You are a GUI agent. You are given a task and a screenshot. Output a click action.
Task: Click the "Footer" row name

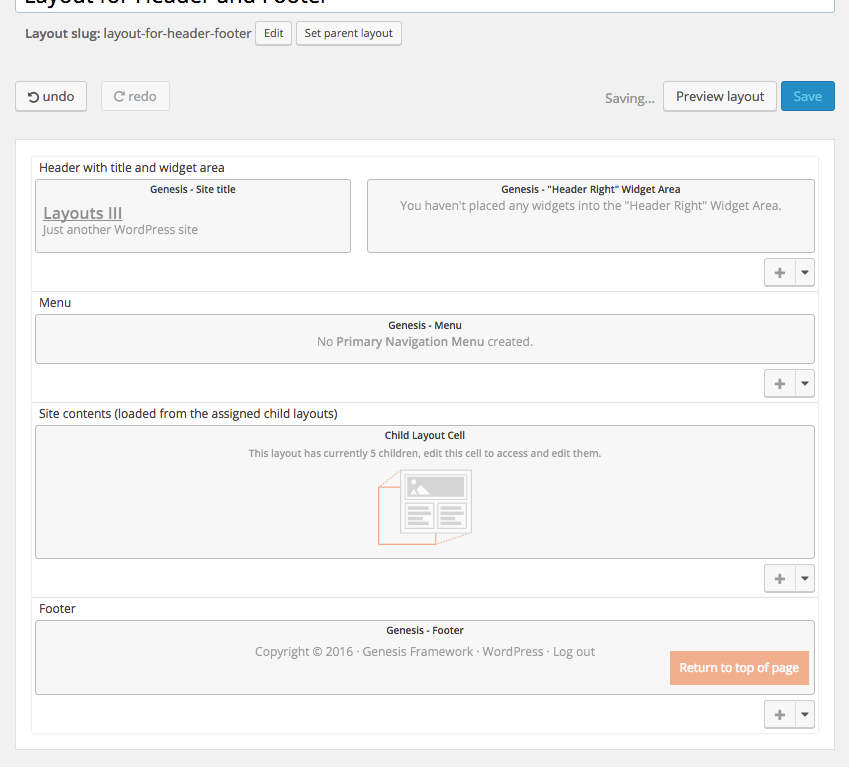[57, 608]
